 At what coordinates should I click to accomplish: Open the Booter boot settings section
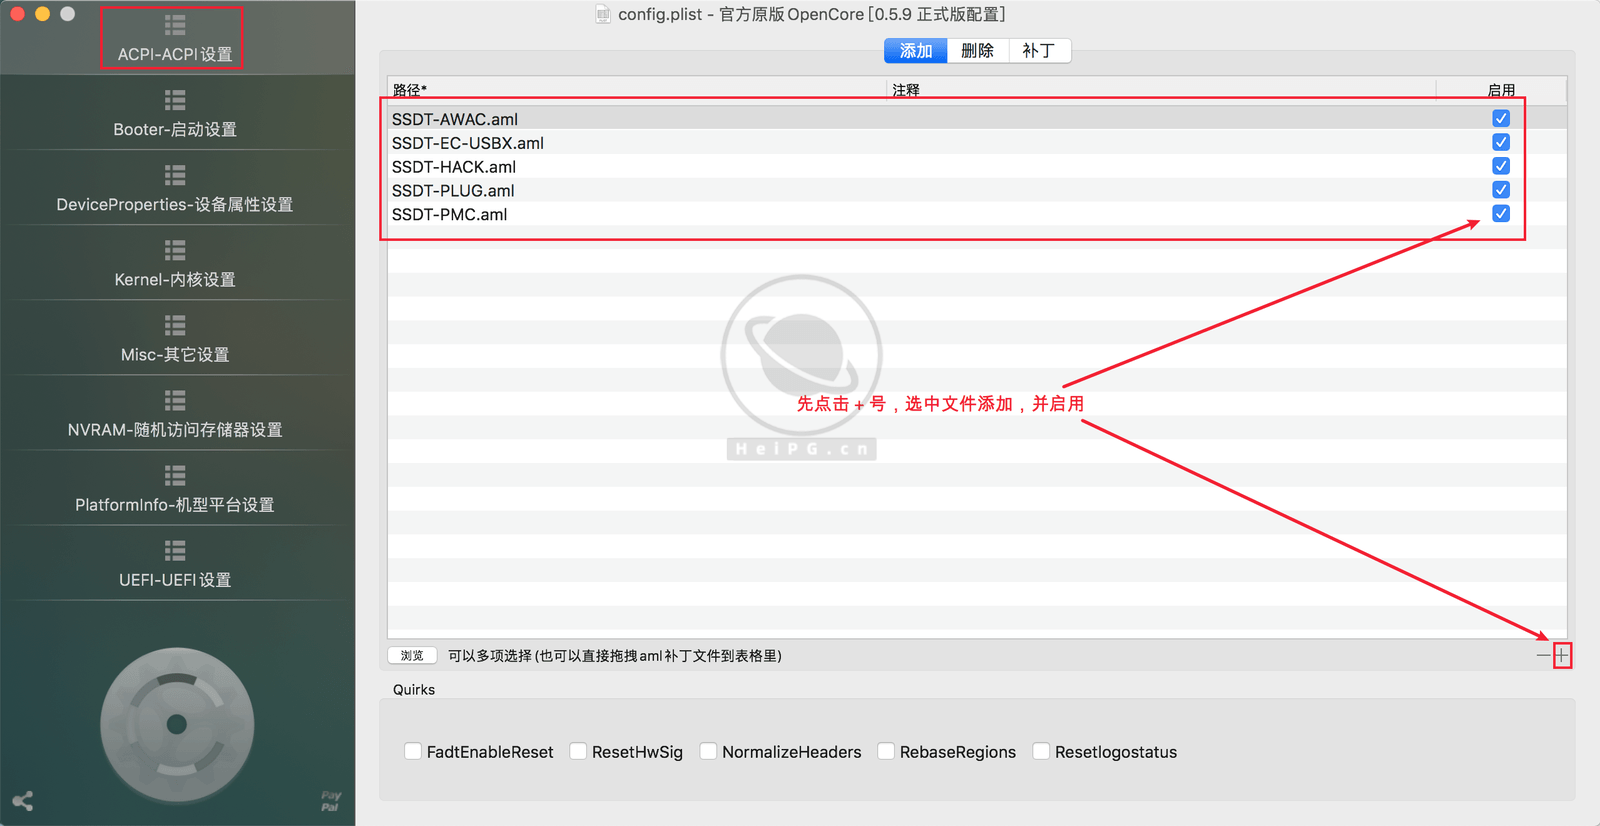(x=175, y=114)
